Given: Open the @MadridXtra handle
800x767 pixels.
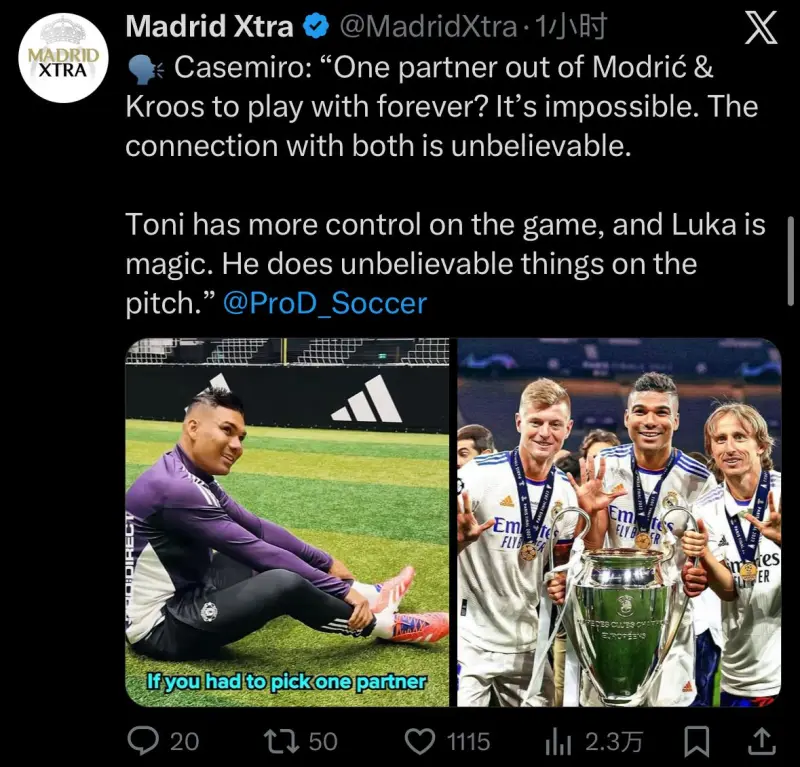Looking at the screenshot, I should (x=428, y=27).
